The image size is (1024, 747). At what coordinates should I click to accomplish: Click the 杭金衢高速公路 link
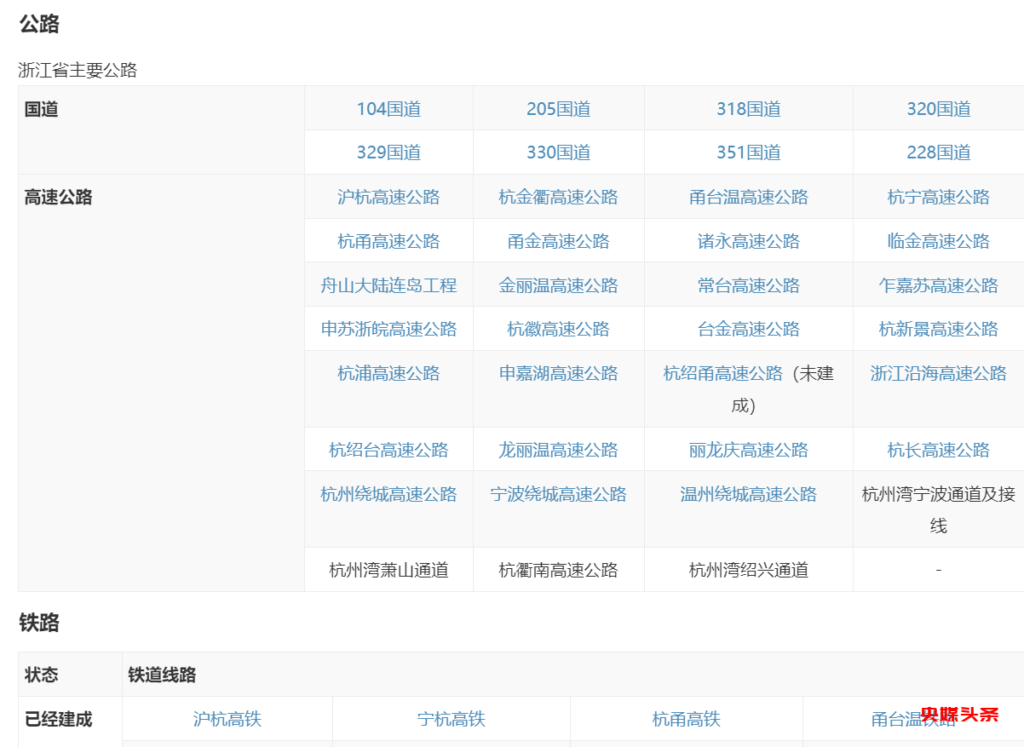(558, 197)
